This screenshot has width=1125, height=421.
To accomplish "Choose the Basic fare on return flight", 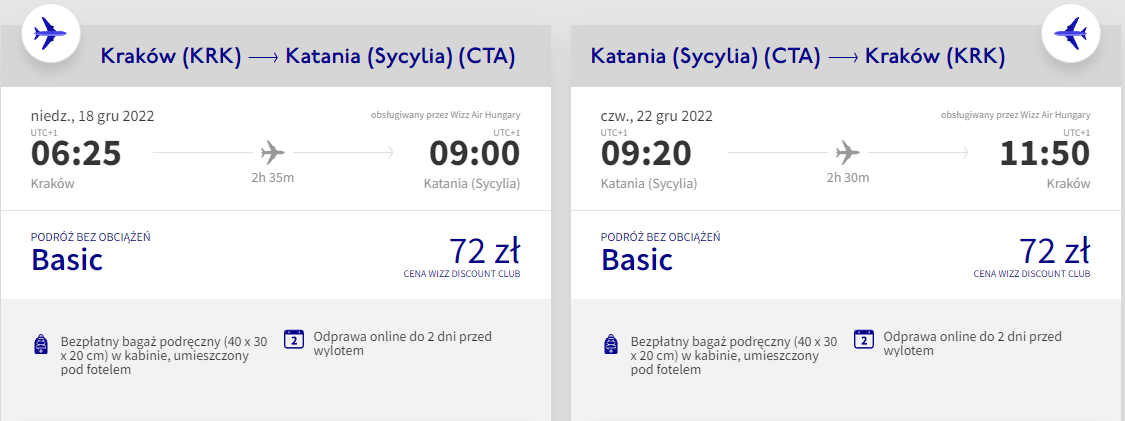I will coord(636,260).
